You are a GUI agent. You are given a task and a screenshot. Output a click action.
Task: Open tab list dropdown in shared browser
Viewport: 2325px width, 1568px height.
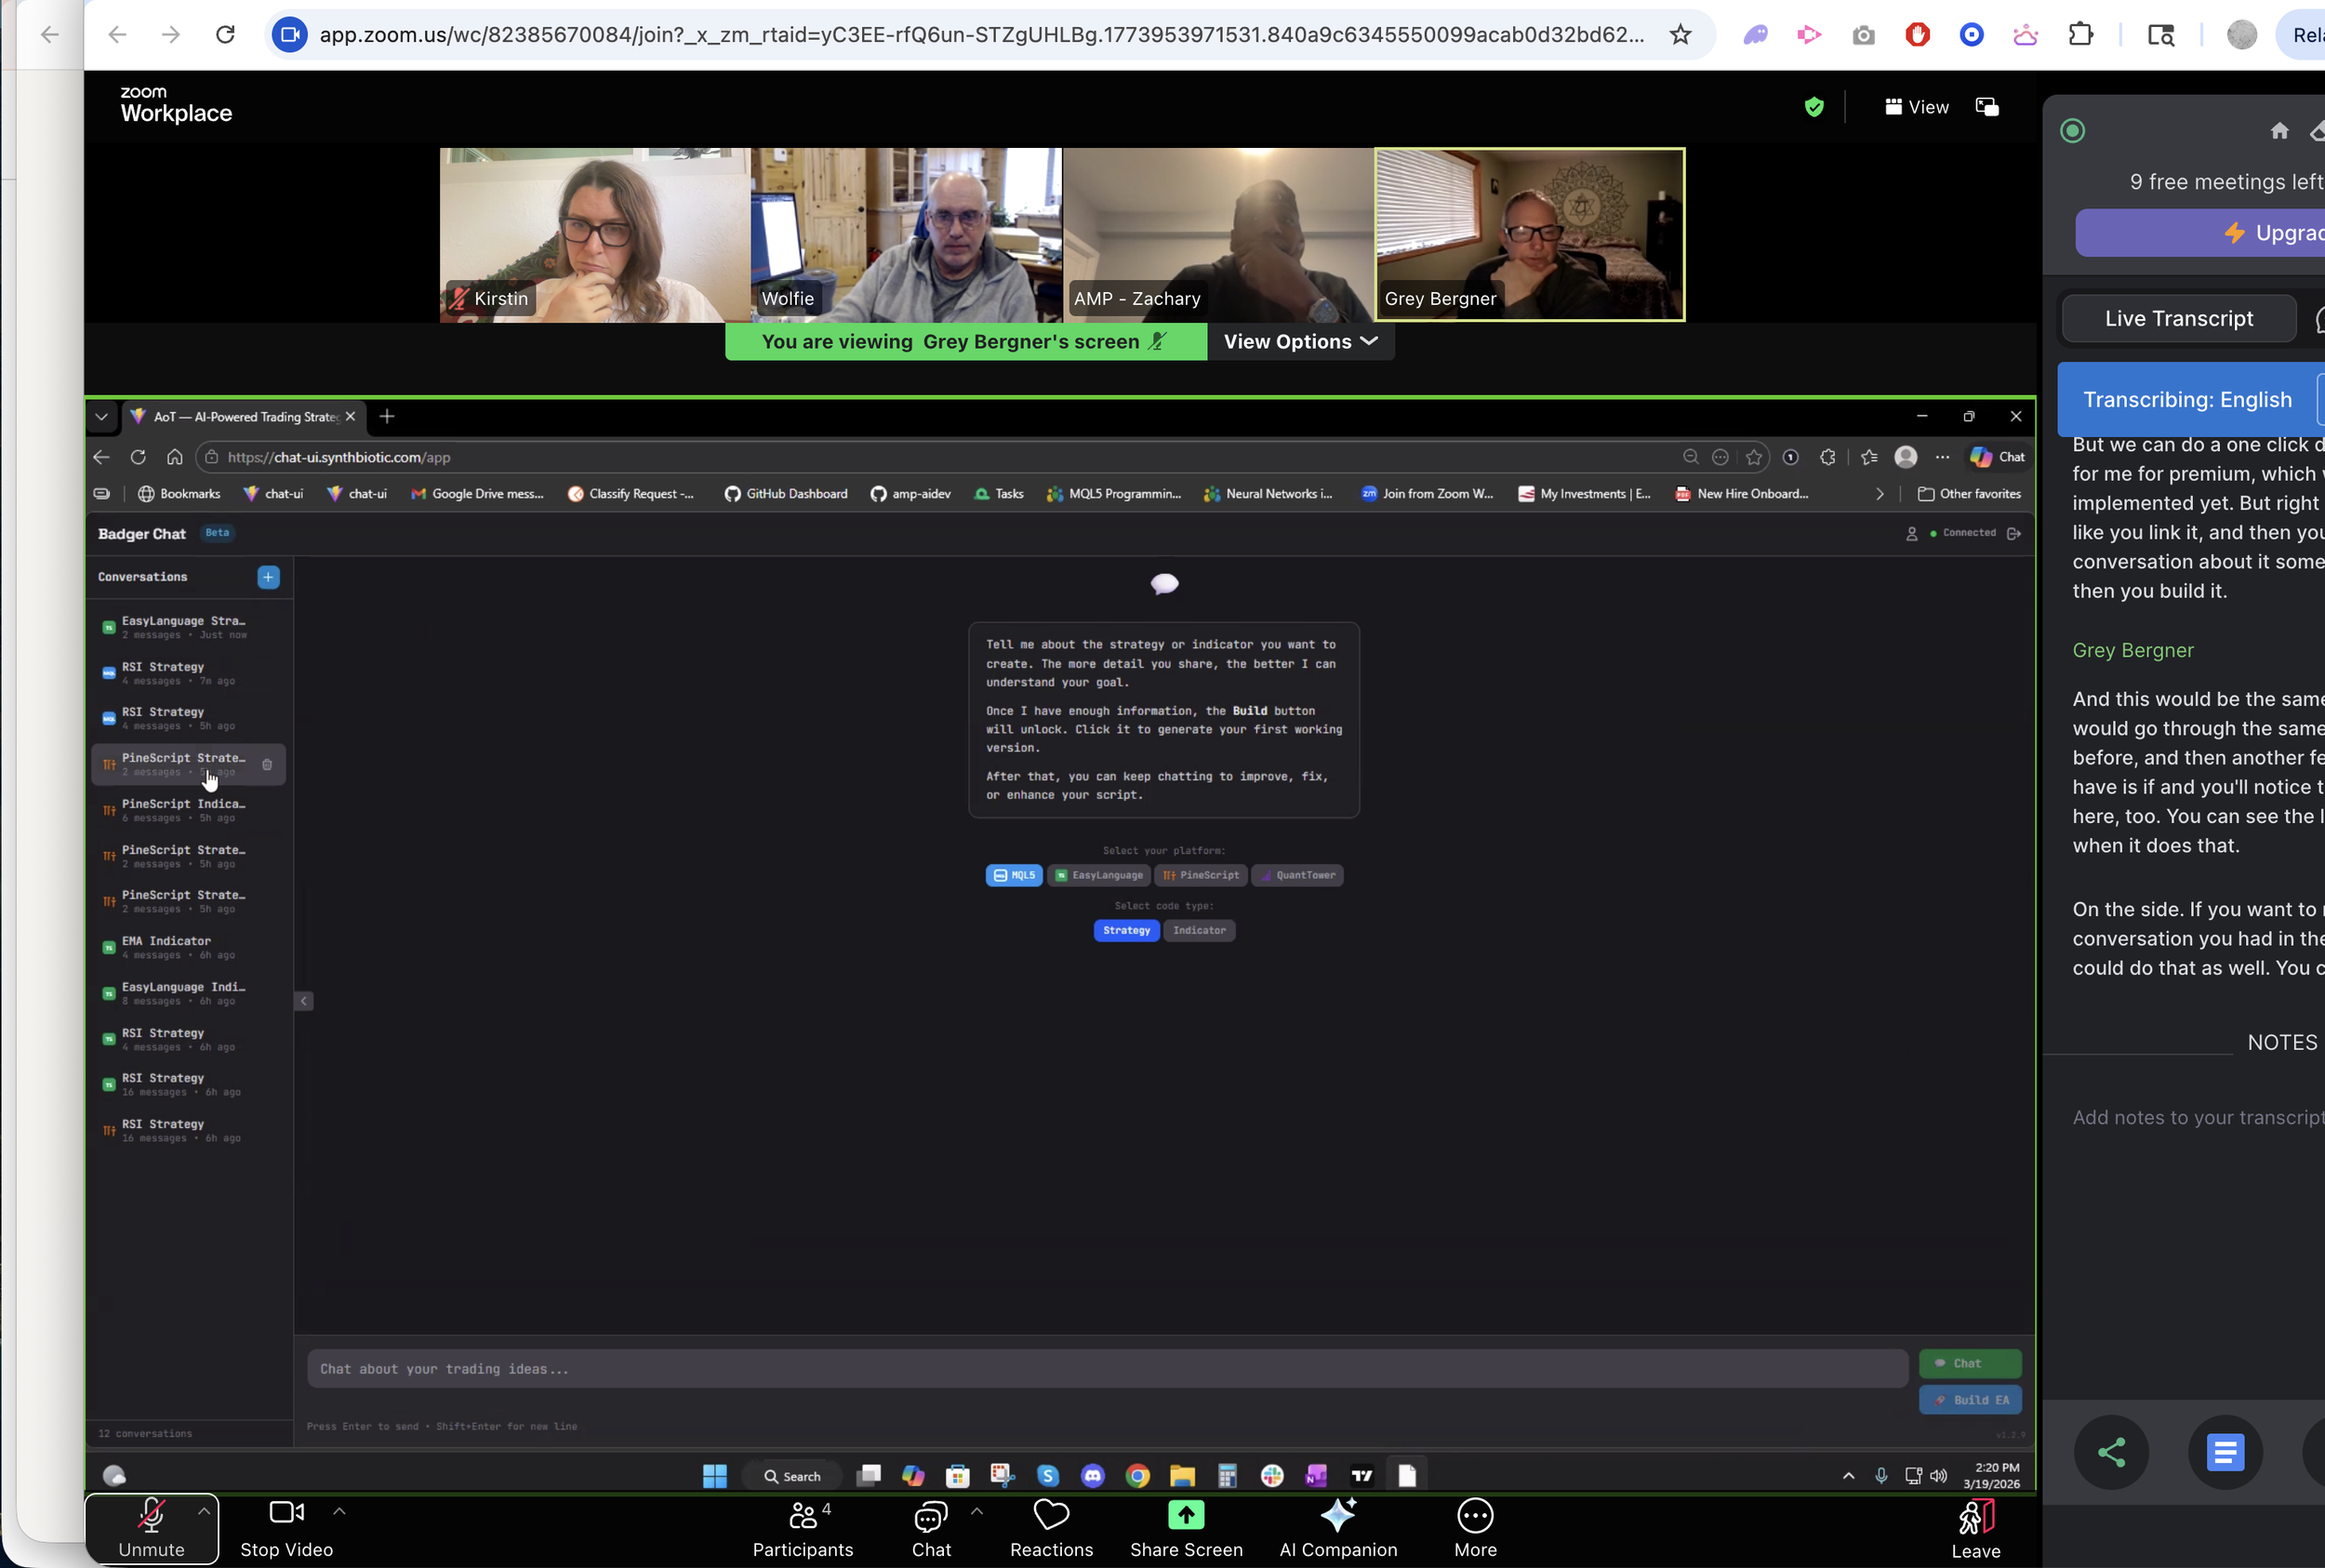[102, 416]
